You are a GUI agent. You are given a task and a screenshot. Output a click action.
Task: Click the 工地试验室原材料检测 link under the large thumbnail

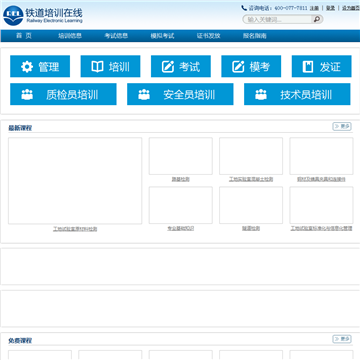(x=75, y=229)
